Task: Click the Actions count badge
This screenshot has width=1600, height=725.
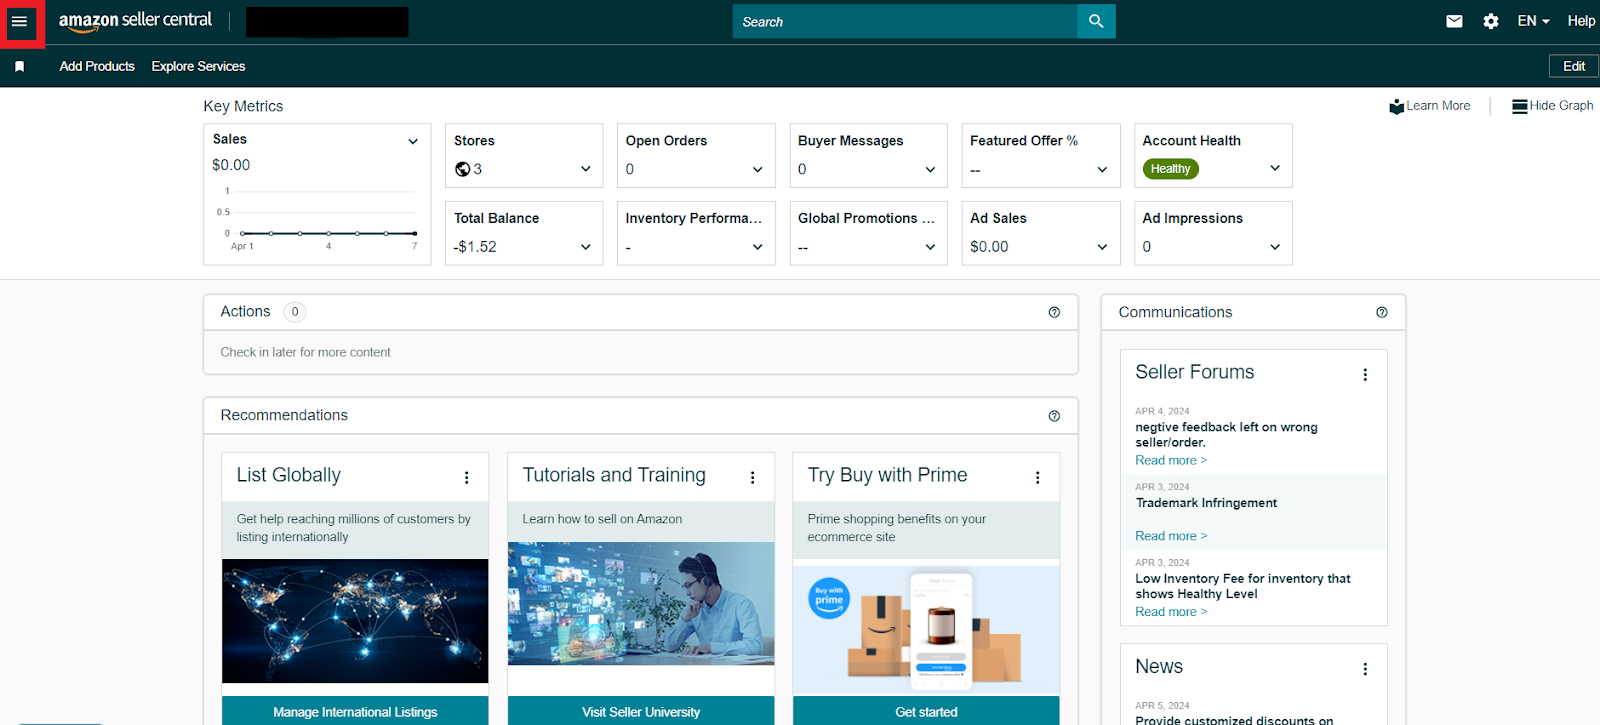Action: click(295, 312)
